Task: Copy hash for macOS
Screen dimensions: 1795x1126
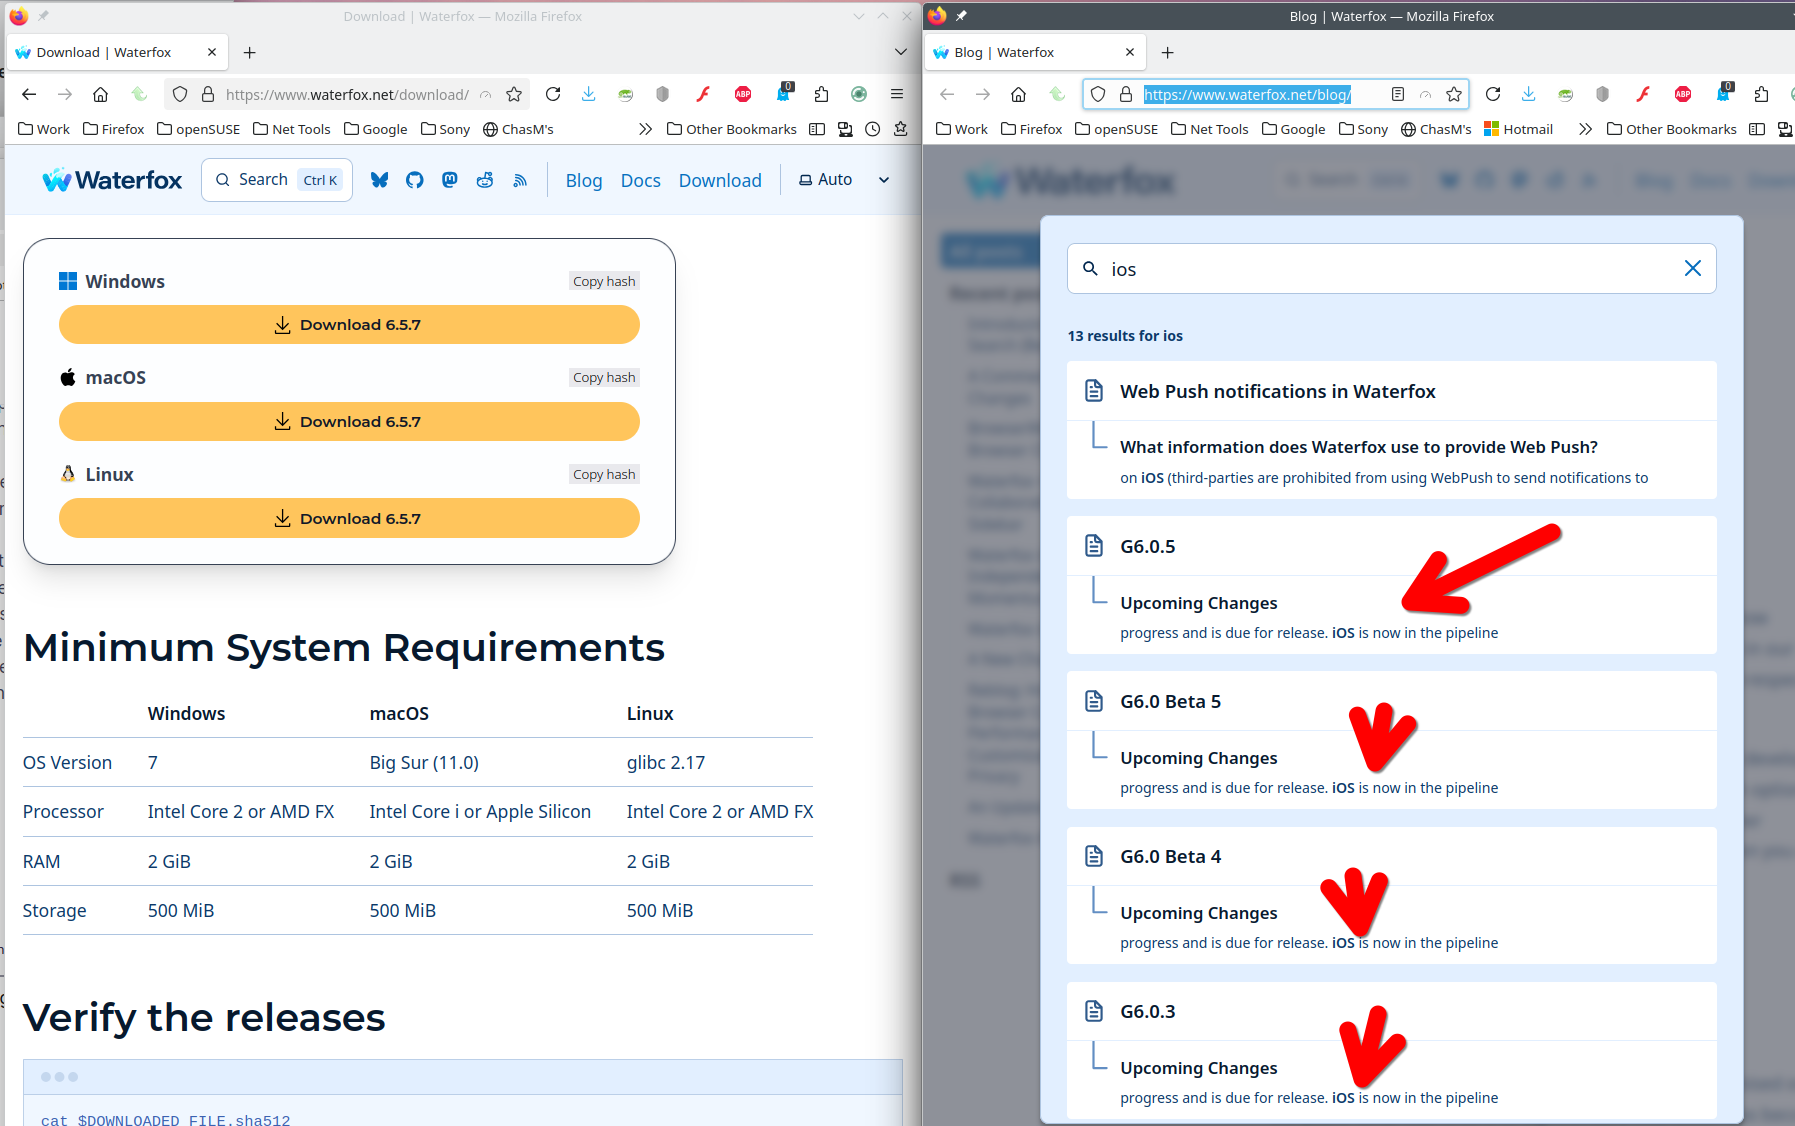Action: pos(604,377)
